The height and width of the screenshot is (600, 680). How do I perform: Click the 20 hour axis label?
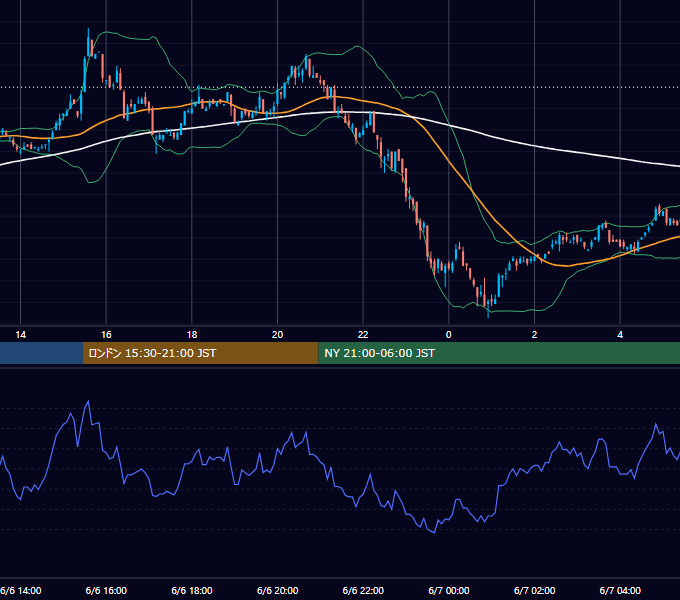[278, 335]
